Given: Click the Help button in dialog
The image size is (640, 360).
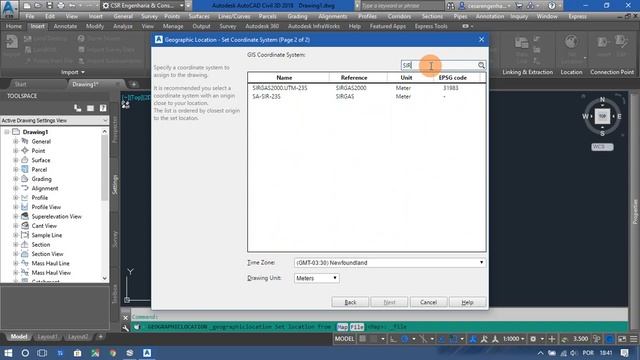Looking at the screenshot, I should [x=467, y=302].
